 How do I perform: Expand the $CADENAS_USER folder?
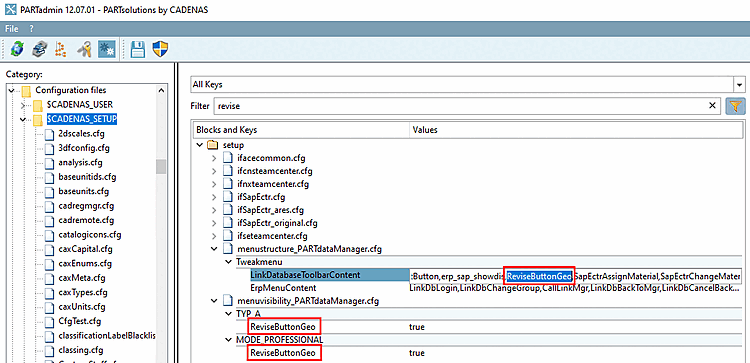[22, 105]
